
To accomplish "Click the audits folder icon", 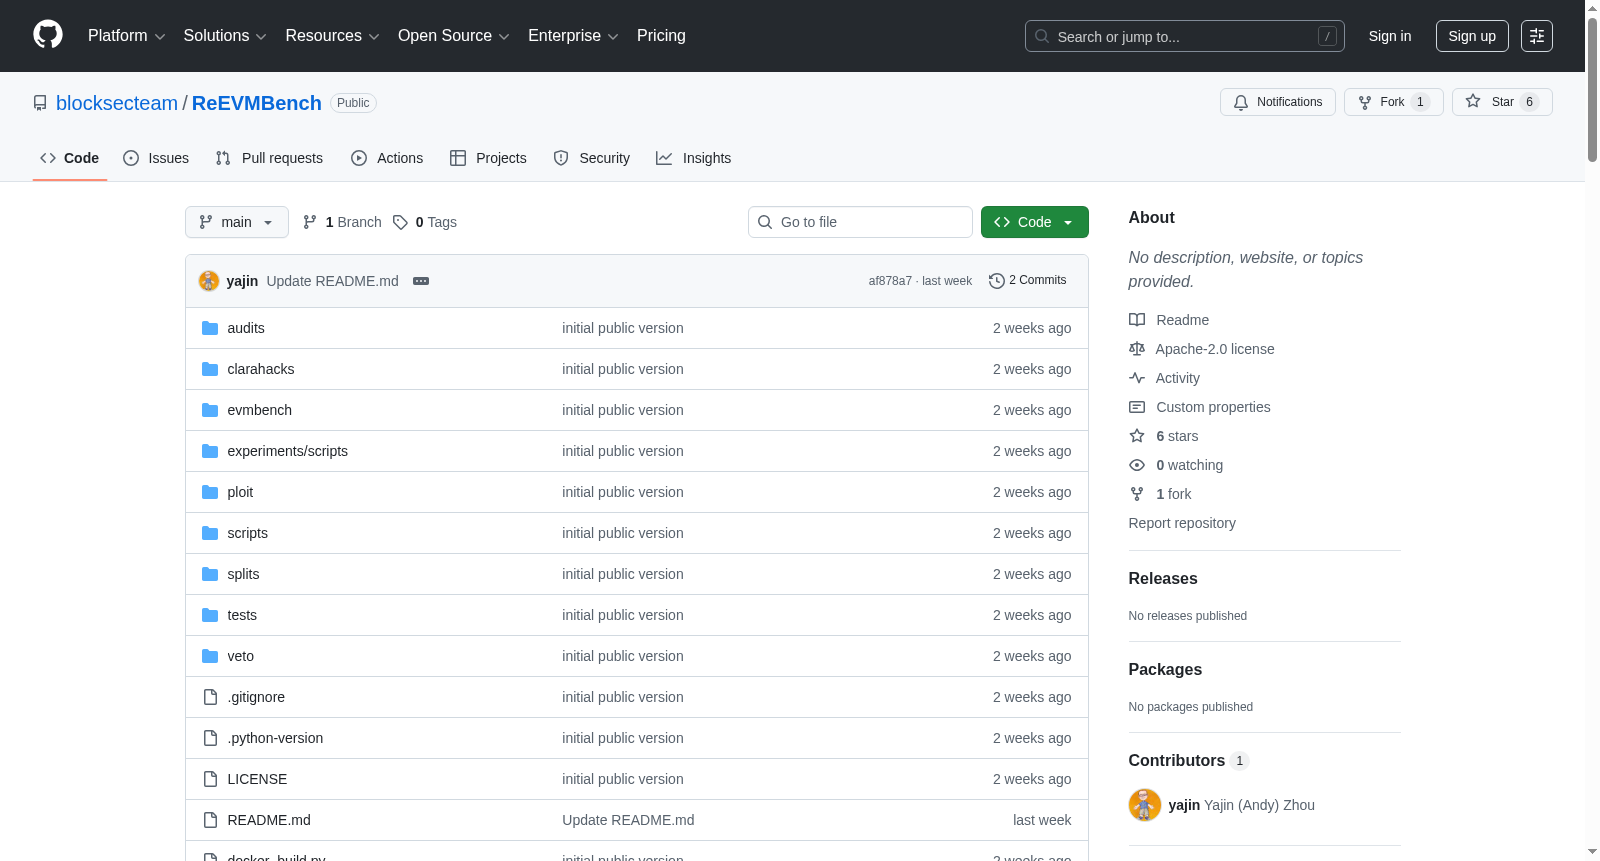I will 210,328.
